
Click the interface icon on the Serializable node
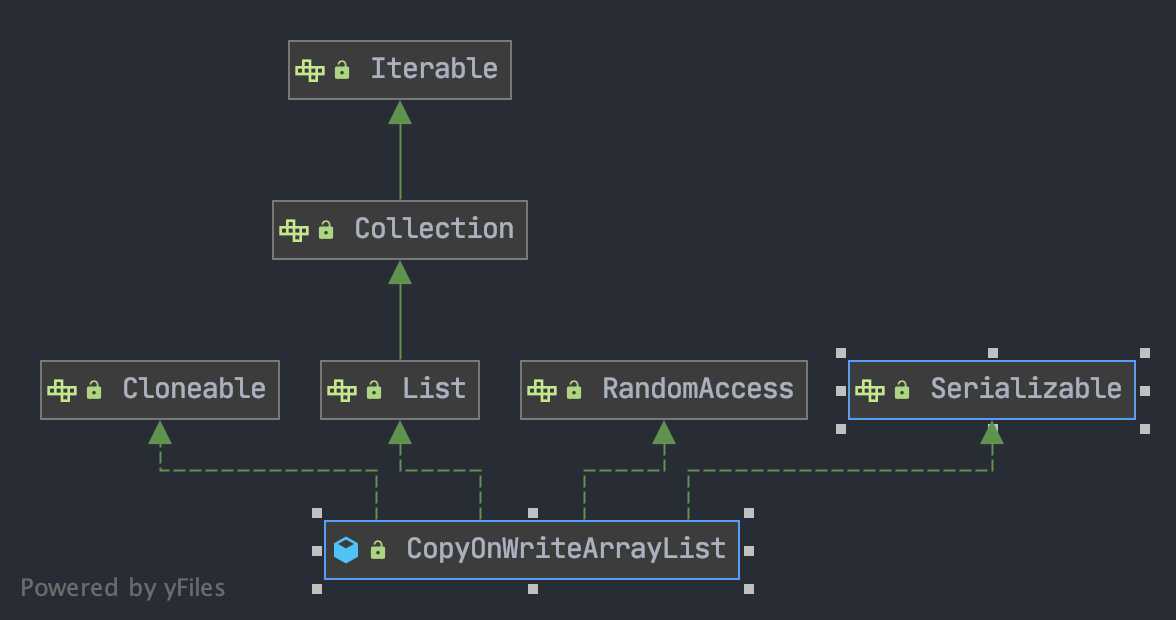click(x=870, y=391)
